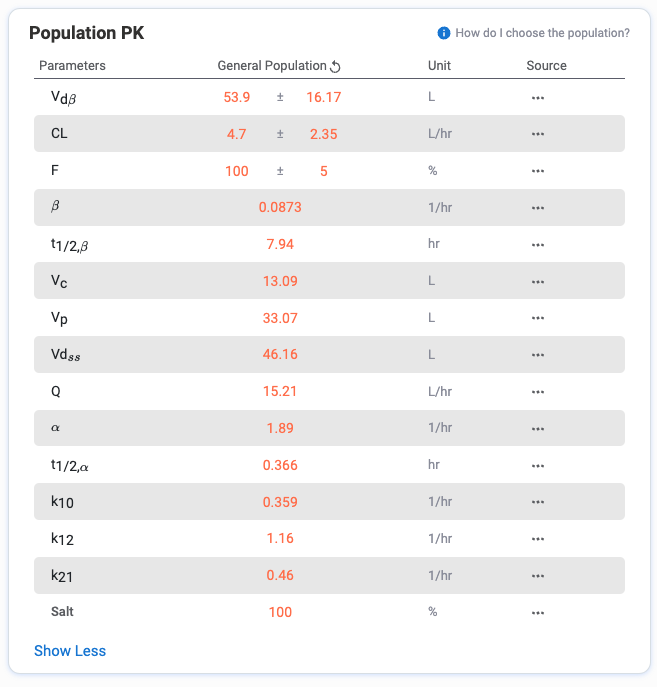The height and width of the screenshot is (687, 657).
Task: Edit the F bioavailability value 100
Action: 237,171
